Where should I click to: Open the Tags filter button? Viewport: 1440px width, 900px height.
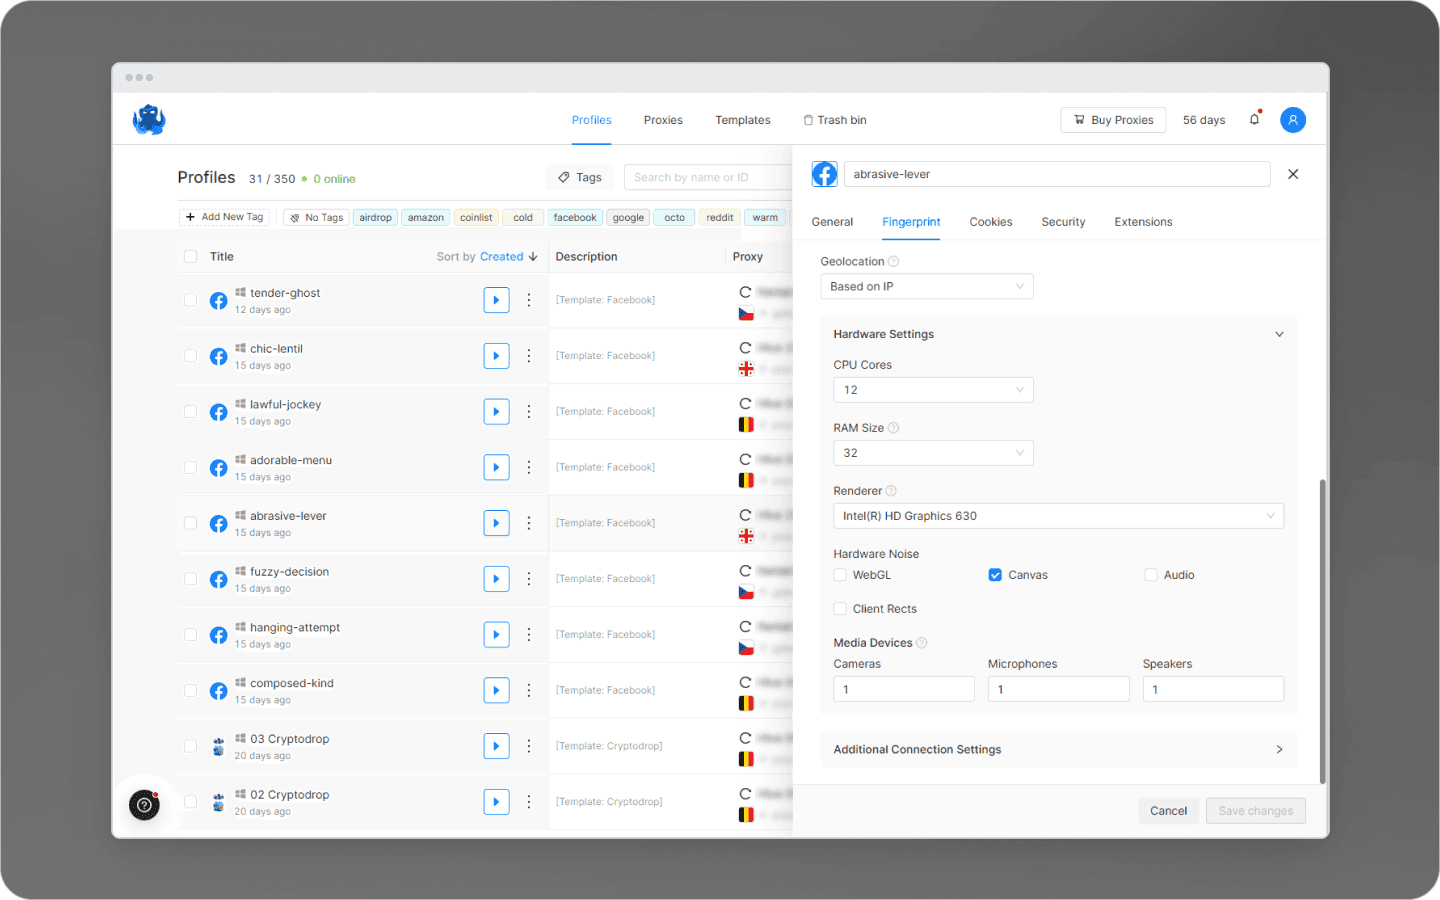[580, 177]
